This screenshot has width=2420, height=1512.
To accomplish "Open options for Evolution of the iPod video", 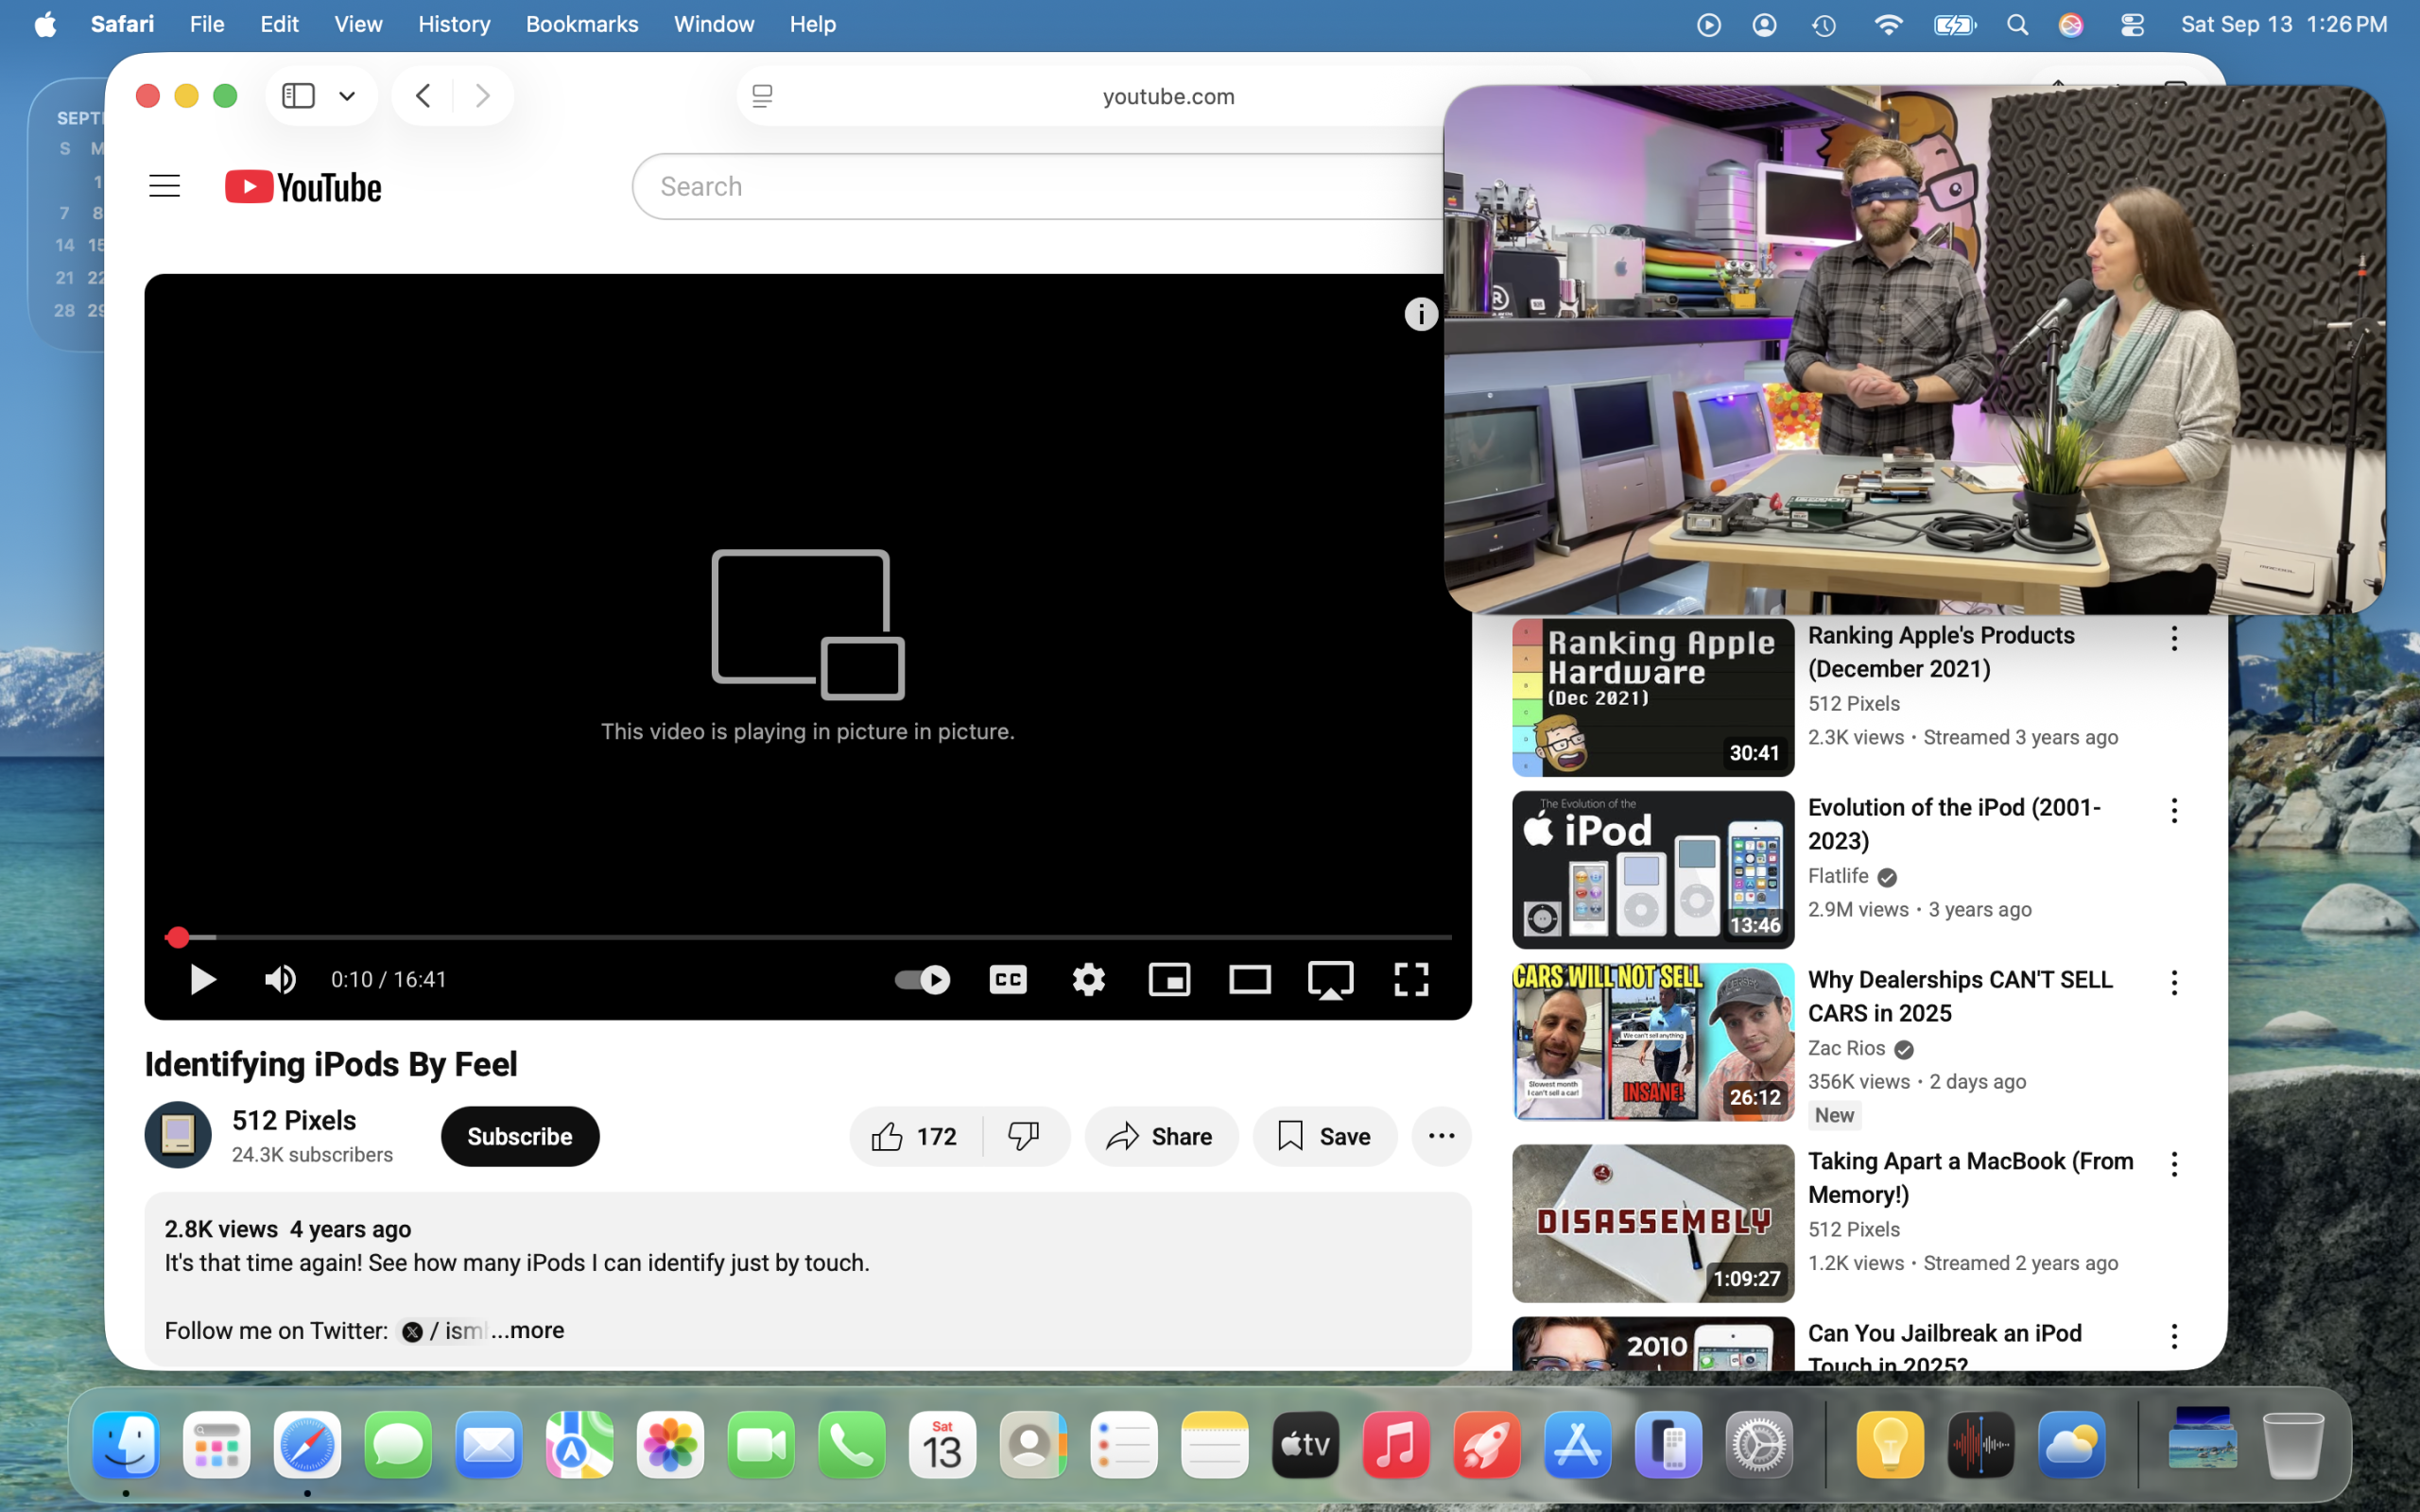I will coord(2174,810).
